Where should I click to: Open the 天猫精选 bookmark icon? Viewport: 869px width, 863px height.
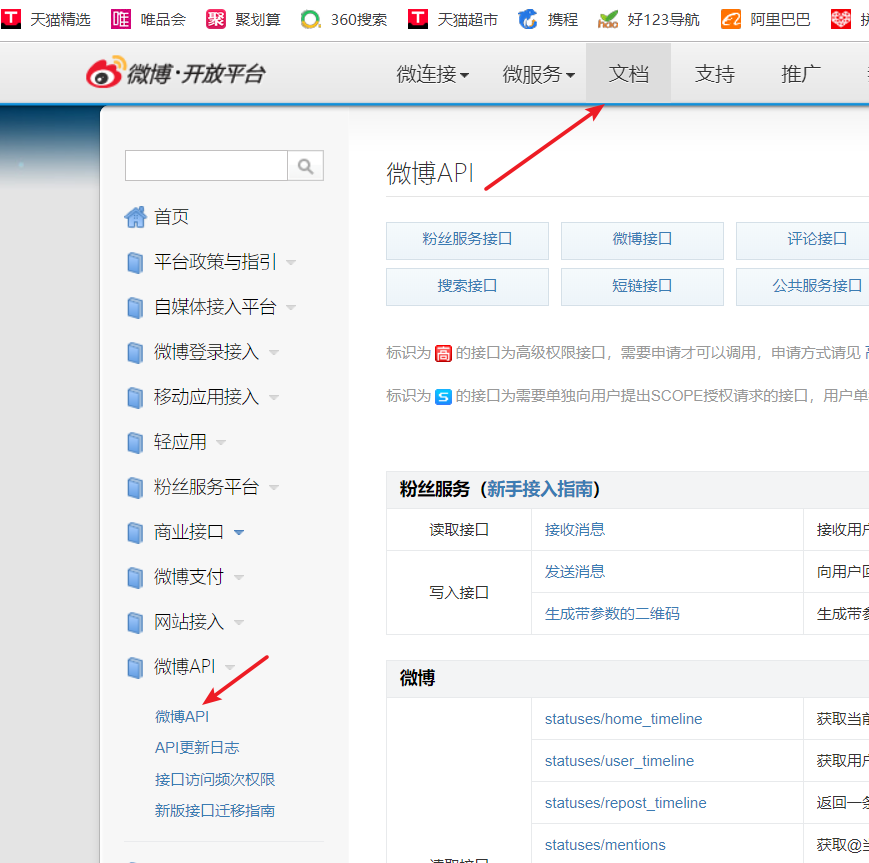coord(11,19)
